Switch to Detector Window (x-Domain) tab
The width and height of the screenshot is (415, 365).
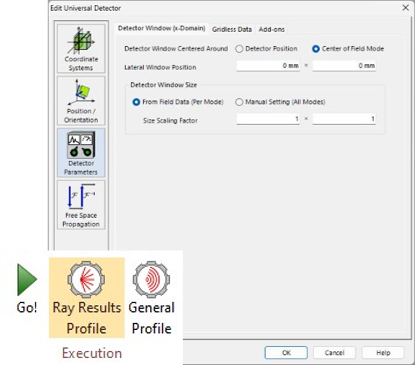162,28
